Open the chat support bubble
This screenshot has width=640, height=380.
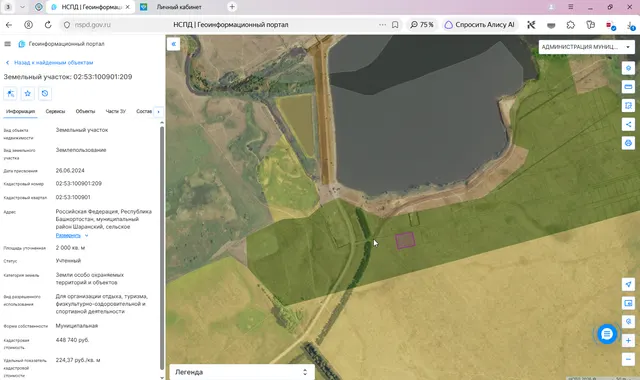(607, 334)
